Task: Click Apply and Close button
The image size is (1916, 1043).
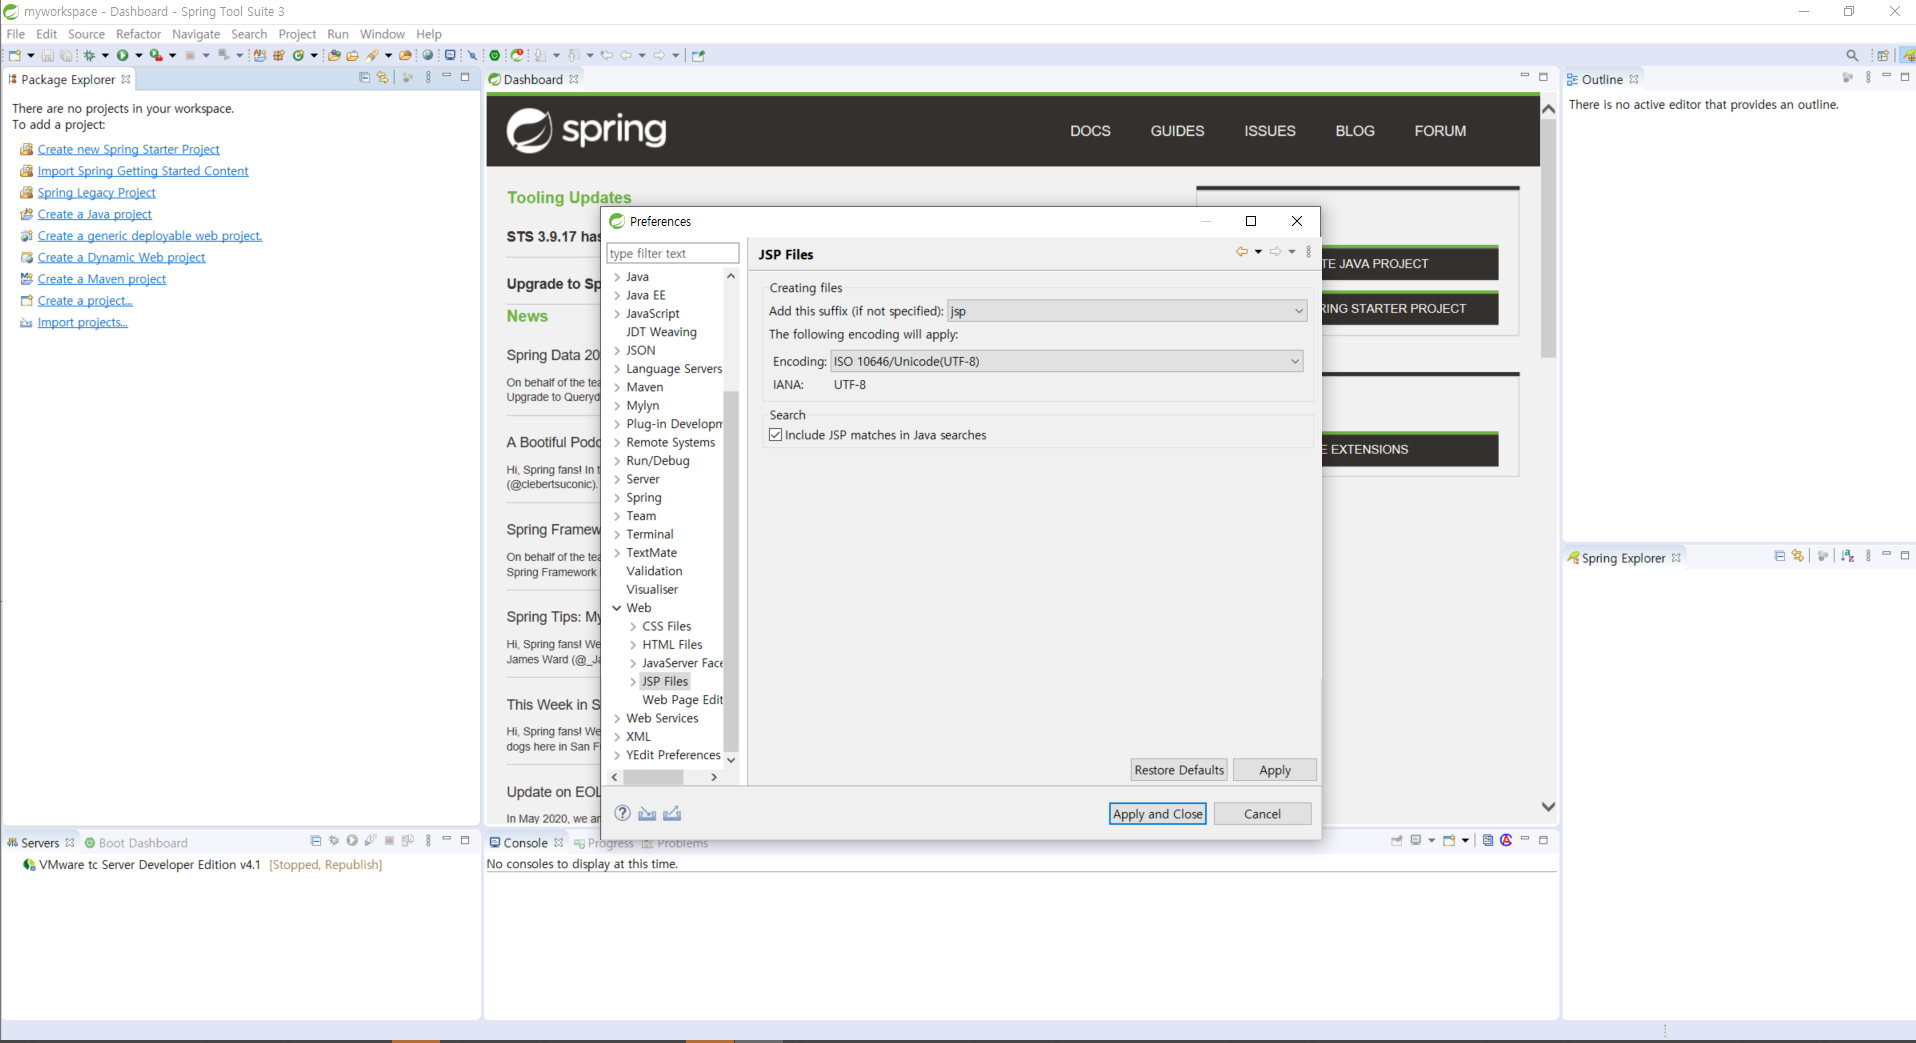Action: (x=1158, y=814)
